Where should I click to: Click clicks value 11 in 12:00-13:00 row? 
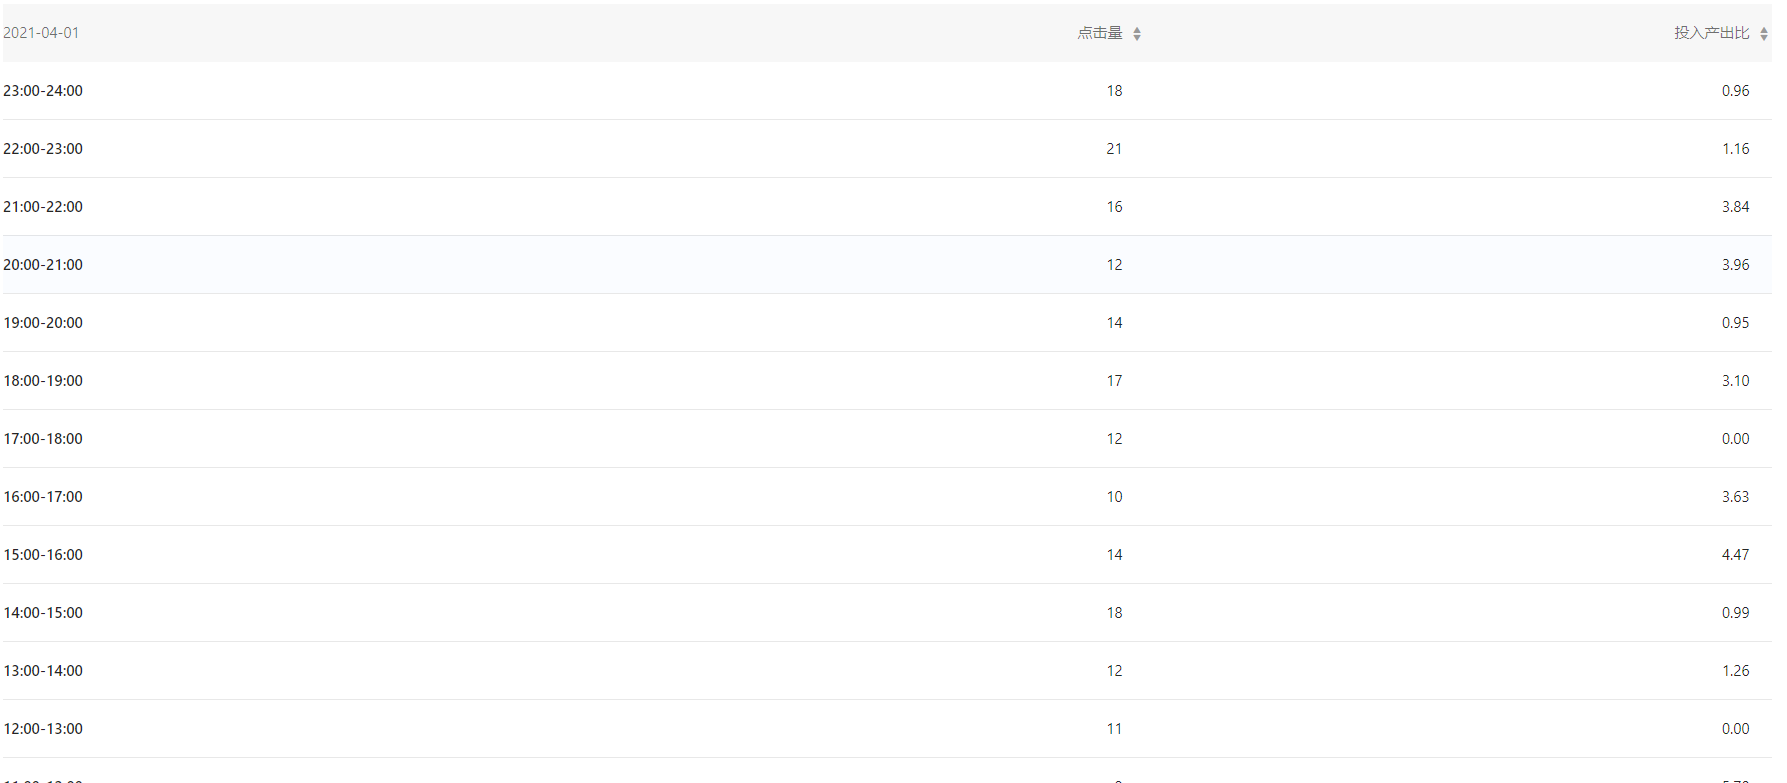tap(1114, 729)
